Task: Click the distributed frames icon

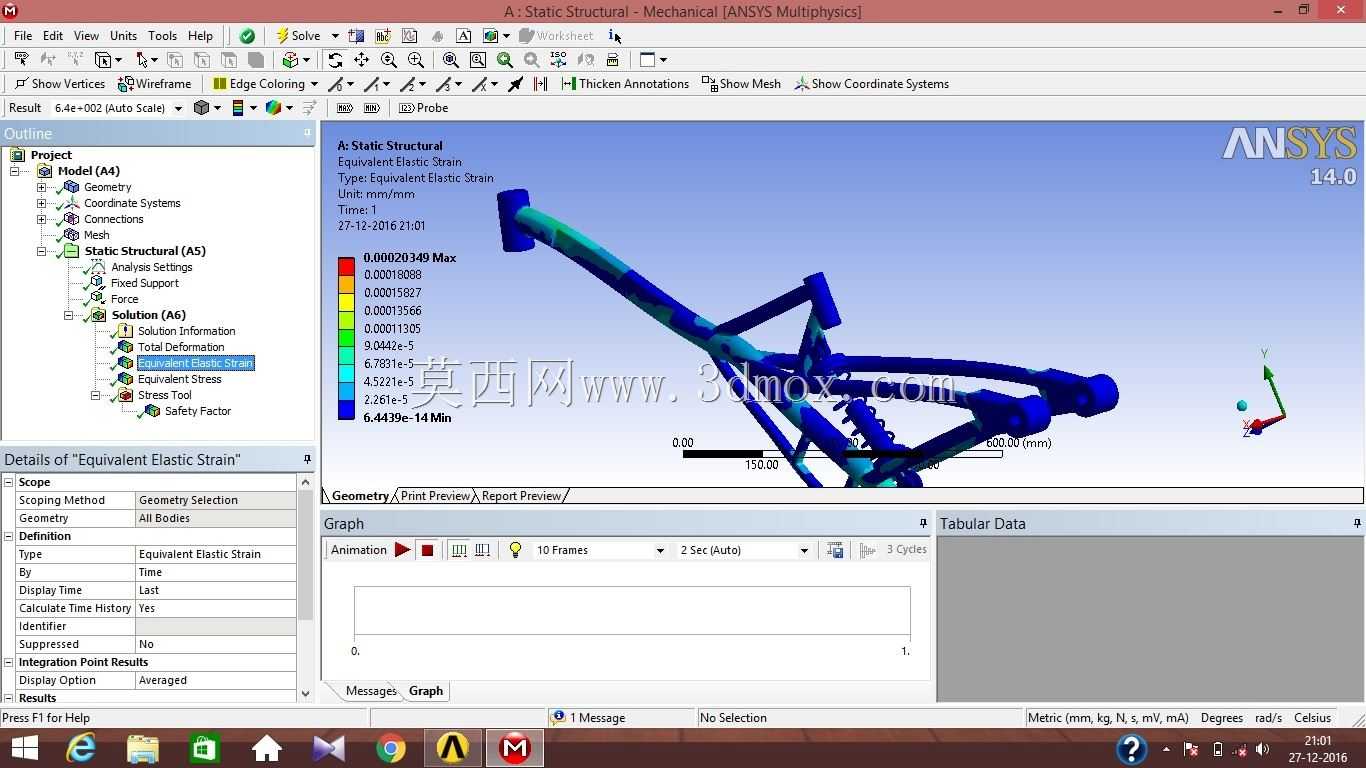Action: click(459, 550)
